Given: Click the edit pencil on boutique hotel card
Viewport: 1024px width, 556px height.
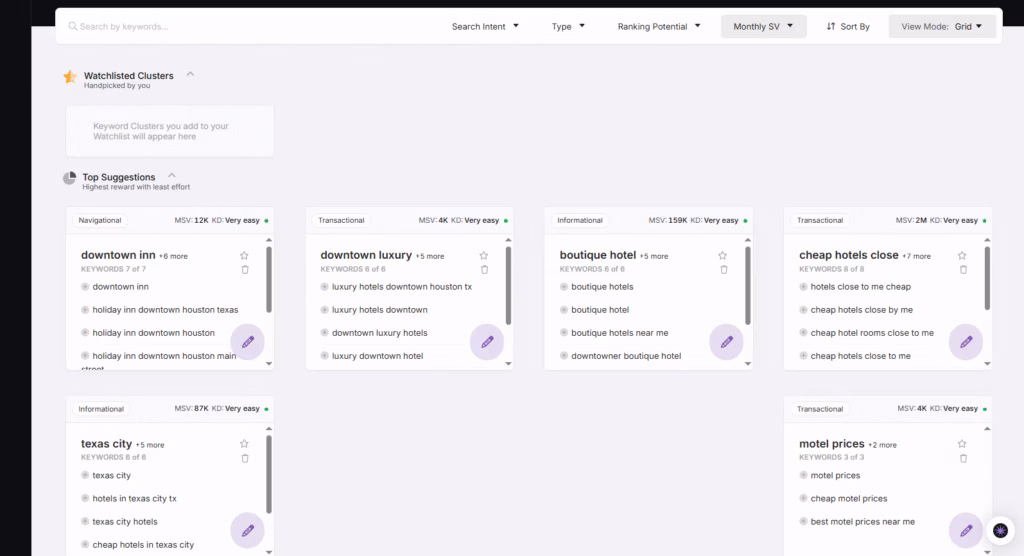Looking at the screenshot, I should click(x=726, y=342).
